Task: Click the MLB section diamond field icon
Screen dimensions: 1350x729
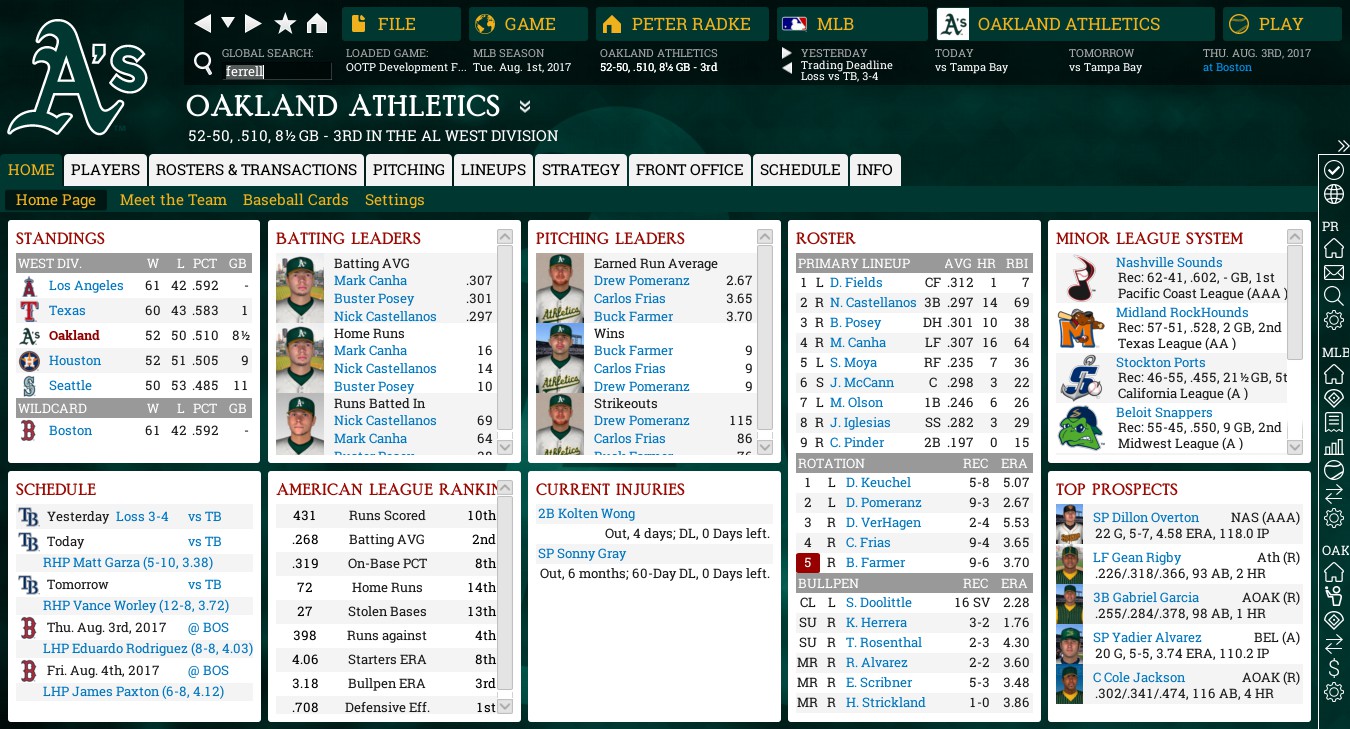Action: click(x=1333, y=398)
